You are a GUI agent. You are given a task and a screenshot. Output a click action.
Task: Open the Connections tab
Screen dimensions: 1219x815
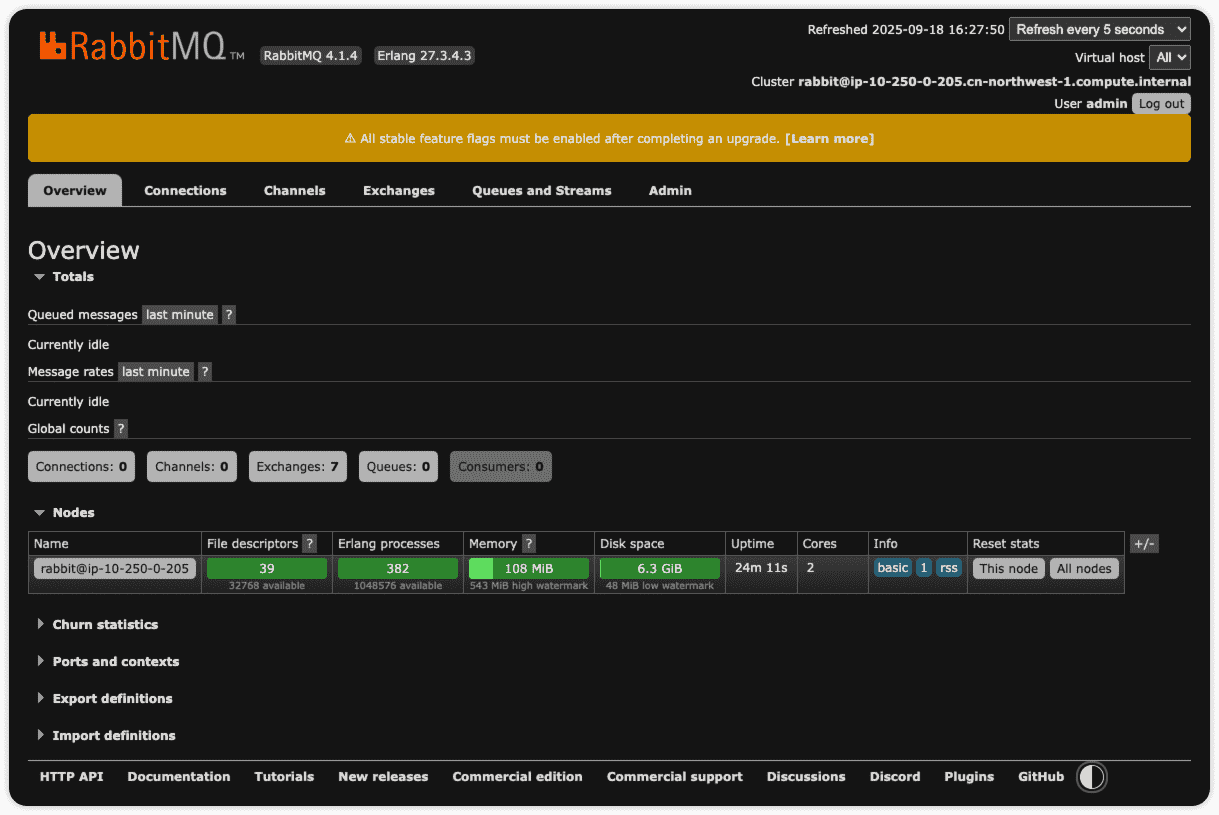tap(185, 191)
